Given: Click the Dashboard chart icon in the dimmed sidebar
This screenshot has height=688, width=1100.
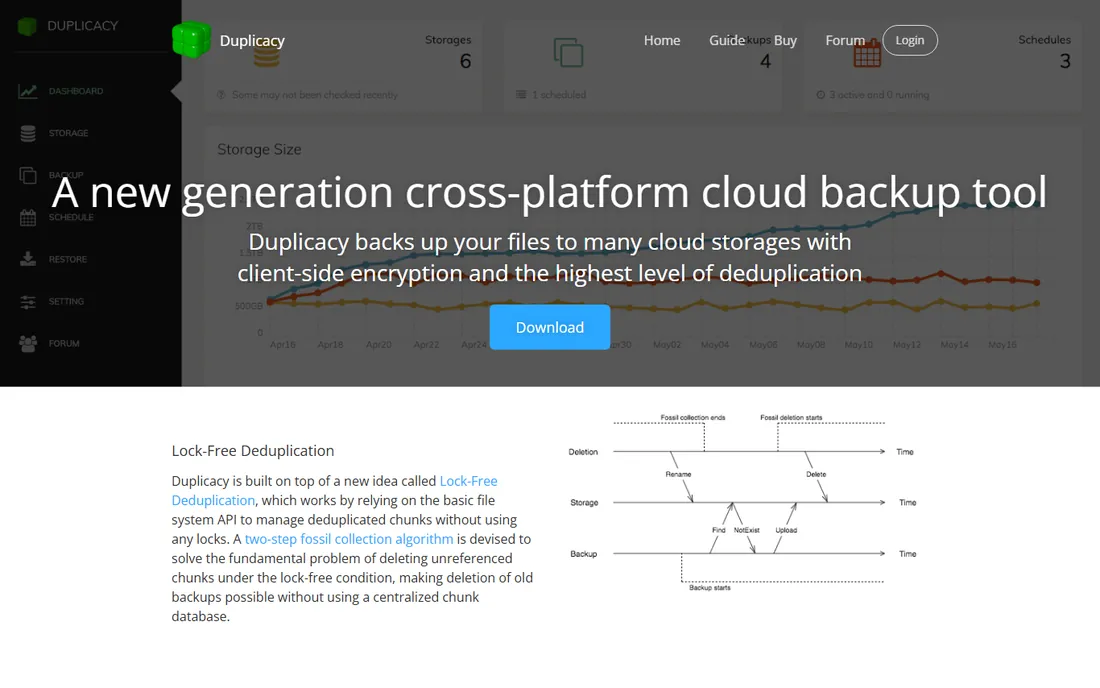Looking at the screenshot, I should coord(27,91).
